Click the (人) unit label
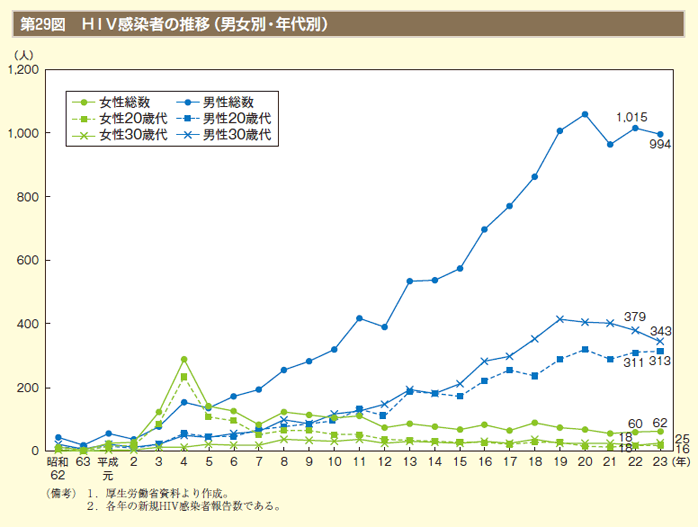 point(24,55)
